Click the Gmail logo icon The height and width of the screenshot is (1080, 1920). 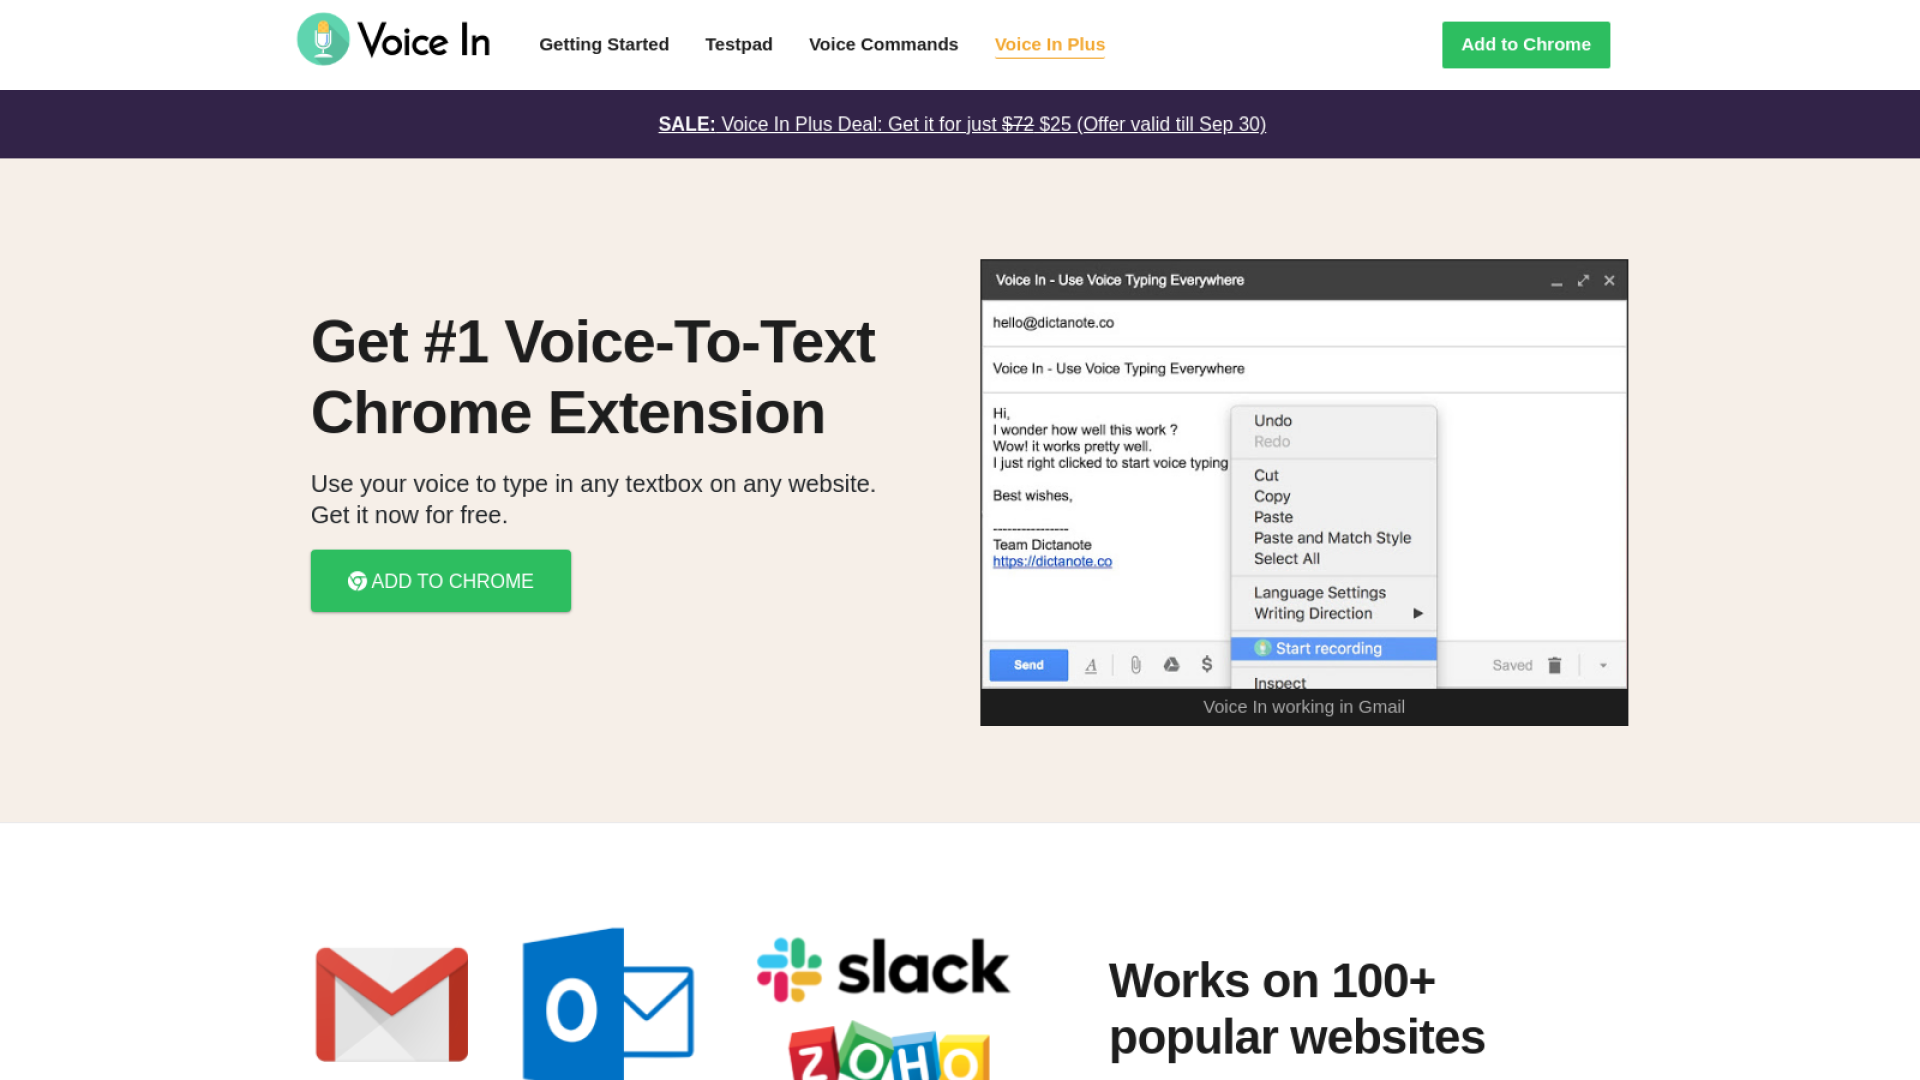pos(391,1004)
